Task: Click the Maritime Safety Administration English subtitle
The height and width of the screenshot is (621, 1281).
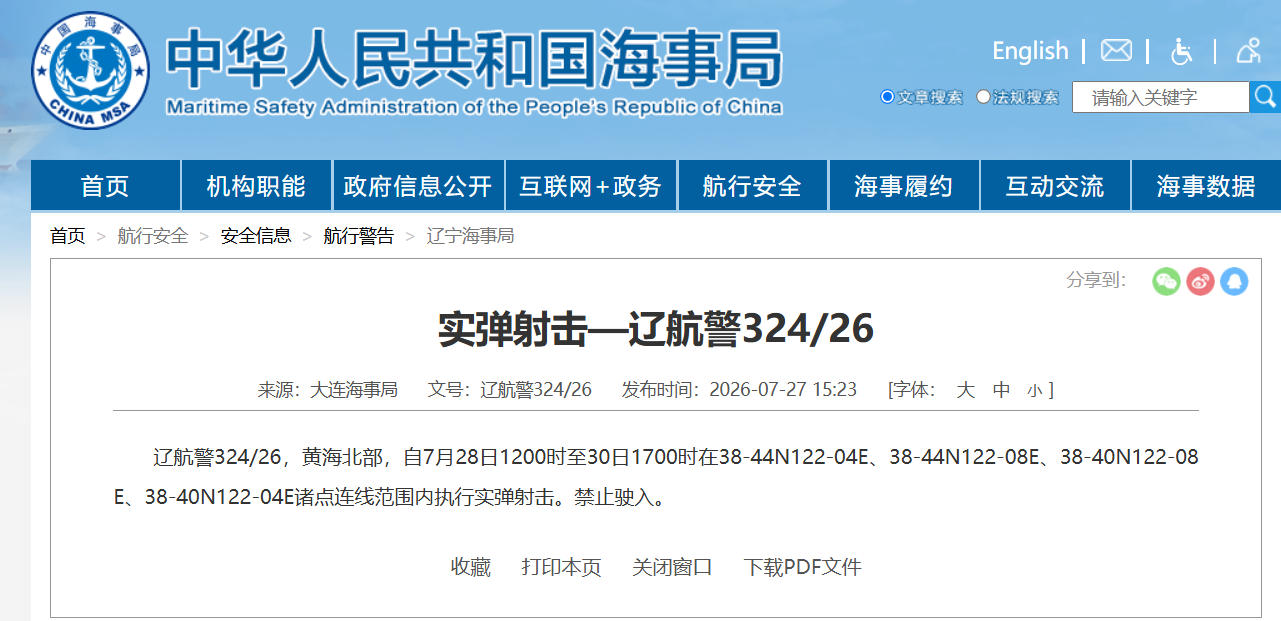Action: pyautogui.click(x=474, y=107)
